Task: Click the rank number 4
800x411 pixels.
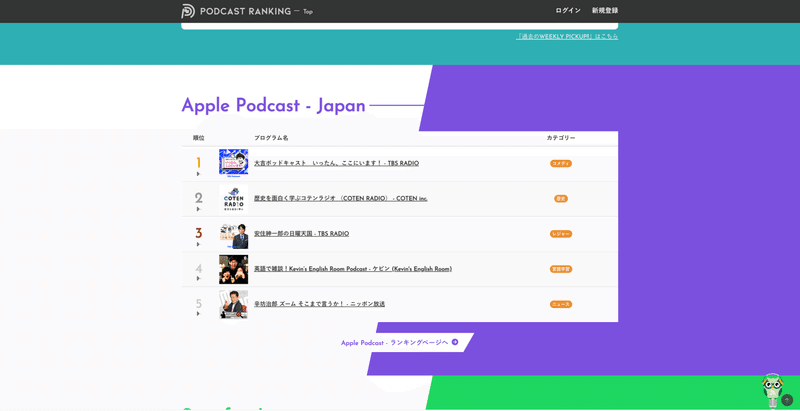Action: tap(198, 268)
